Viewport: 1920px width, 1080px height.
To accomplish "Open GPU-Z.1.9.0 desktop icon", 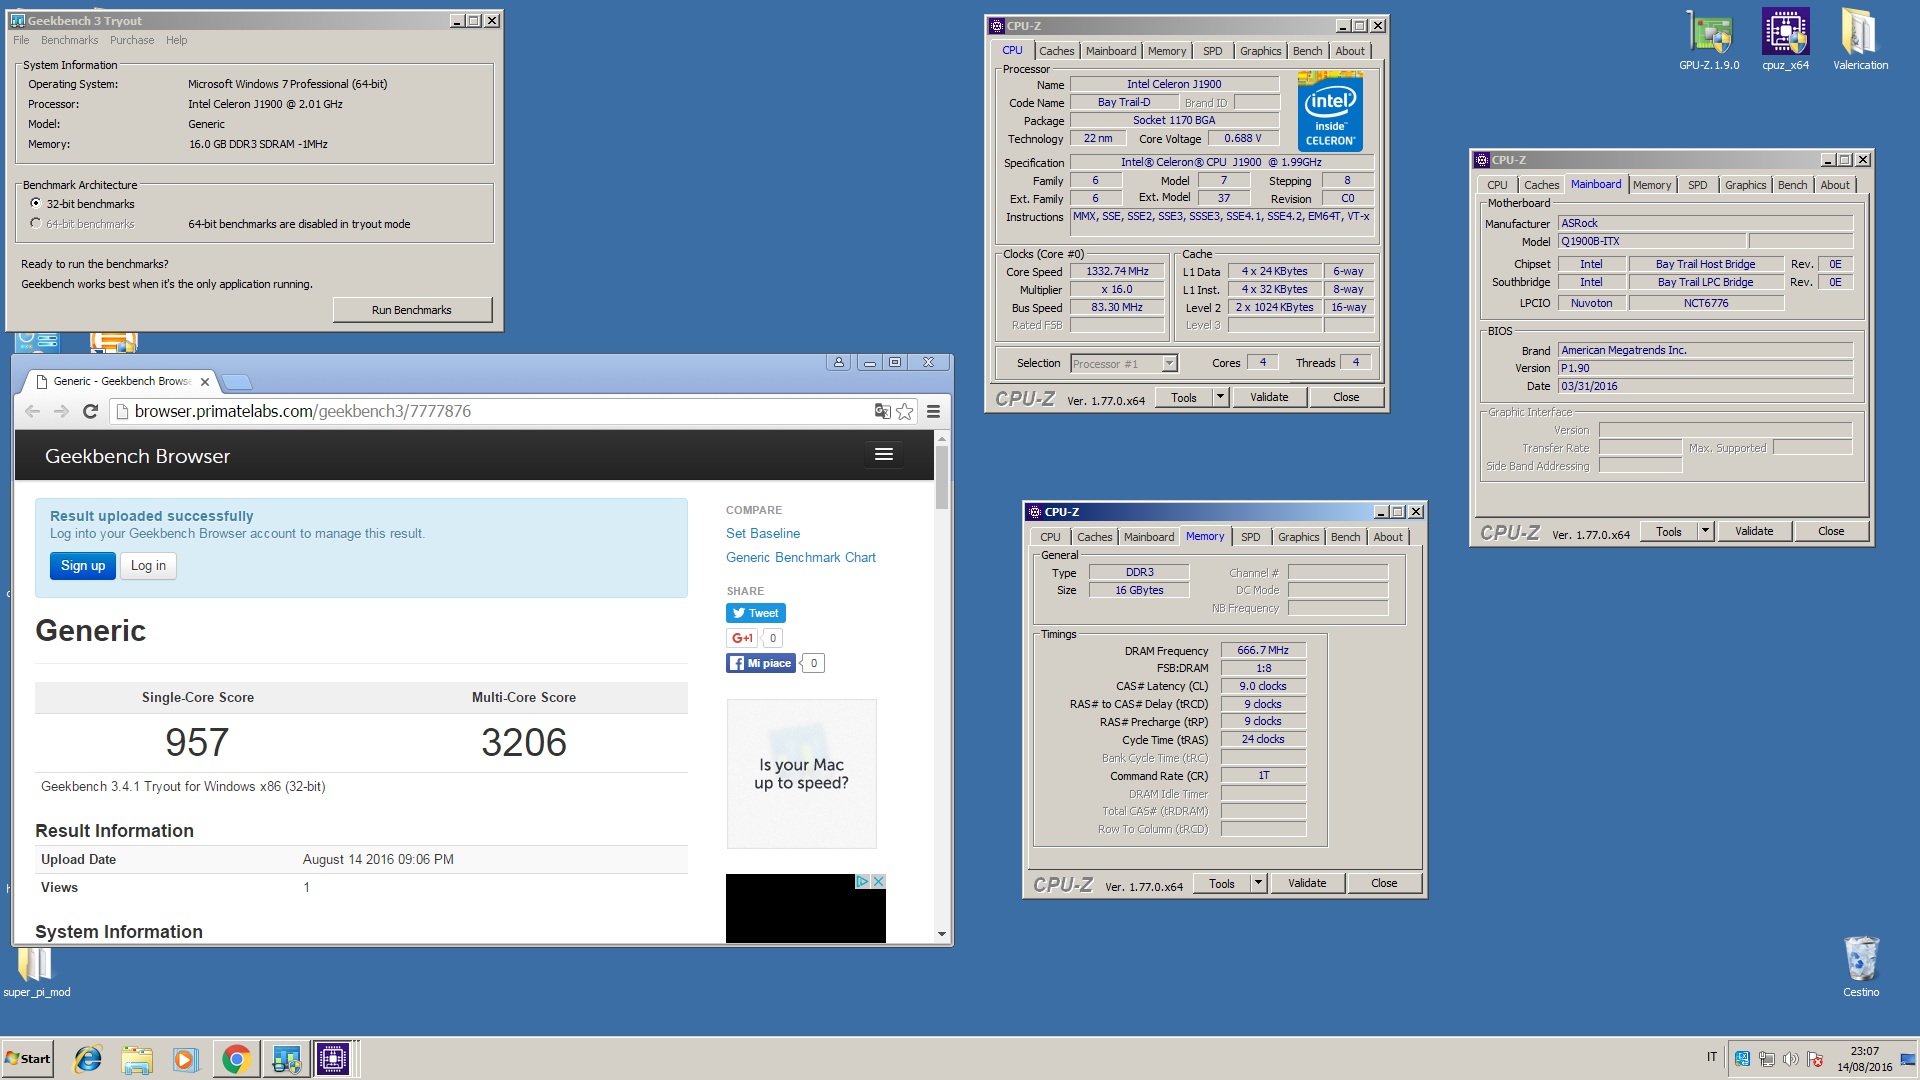I will point(1709,39).
